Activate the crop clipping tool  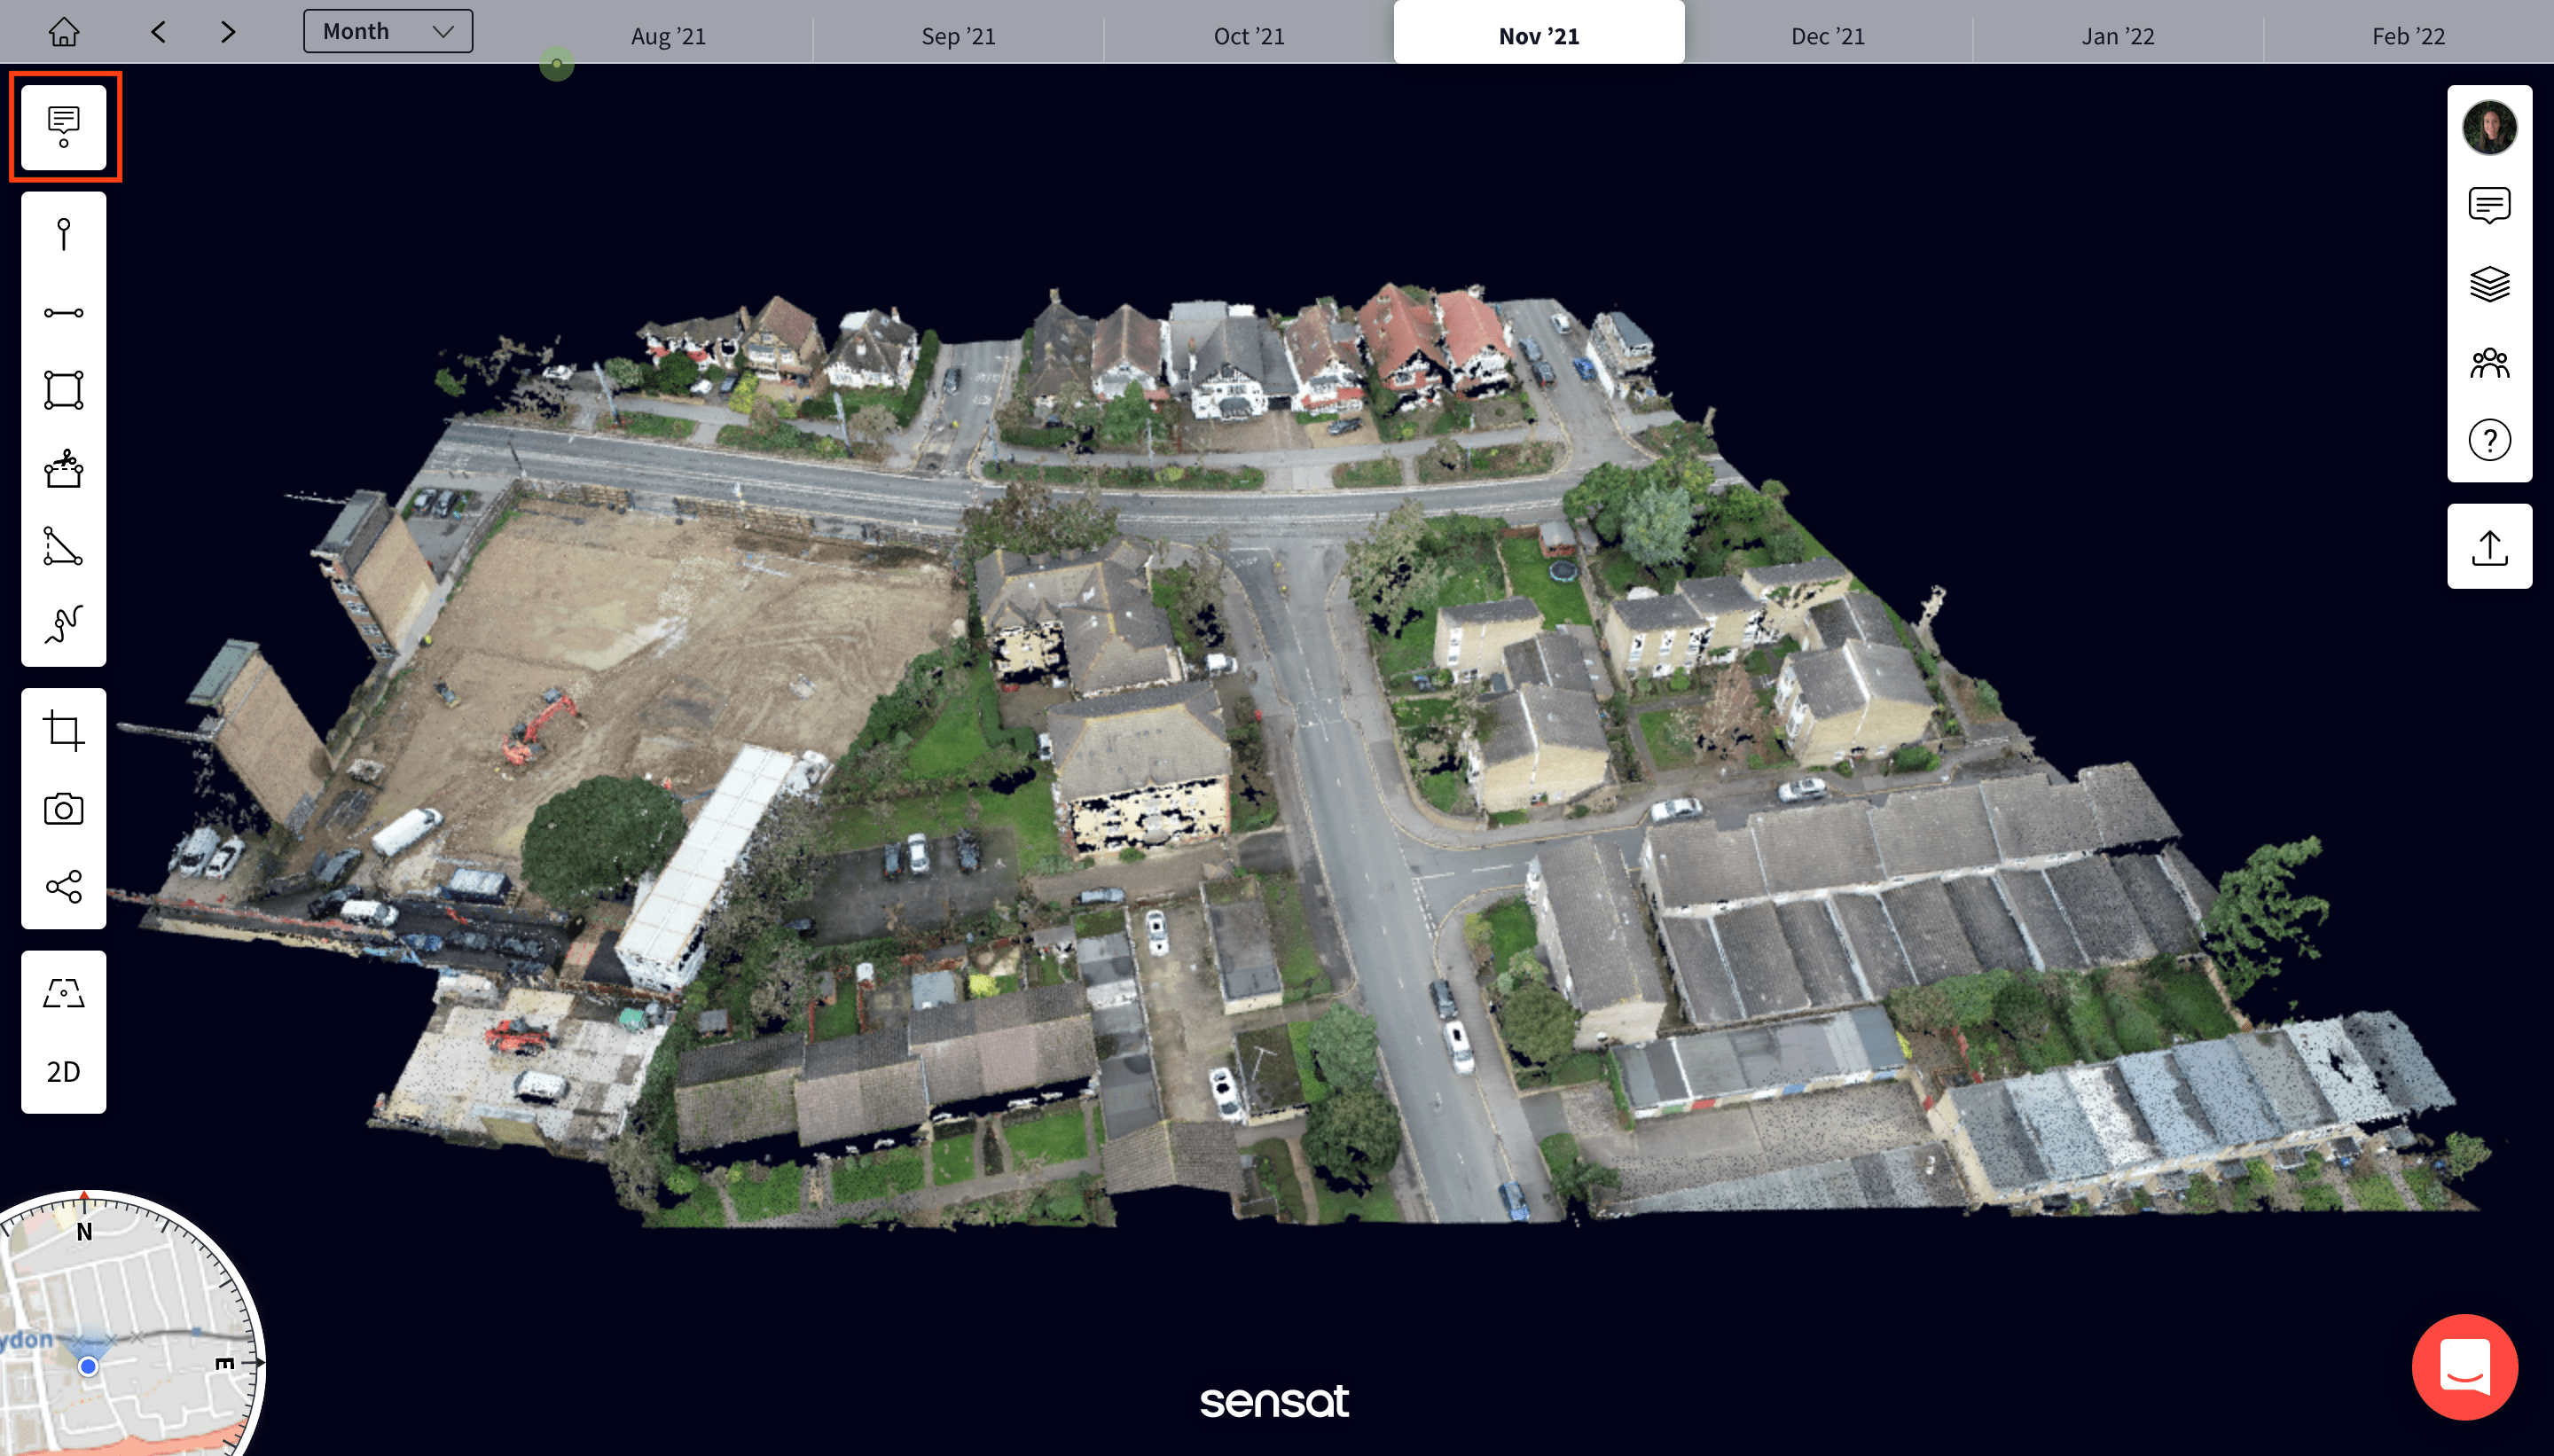63,731
